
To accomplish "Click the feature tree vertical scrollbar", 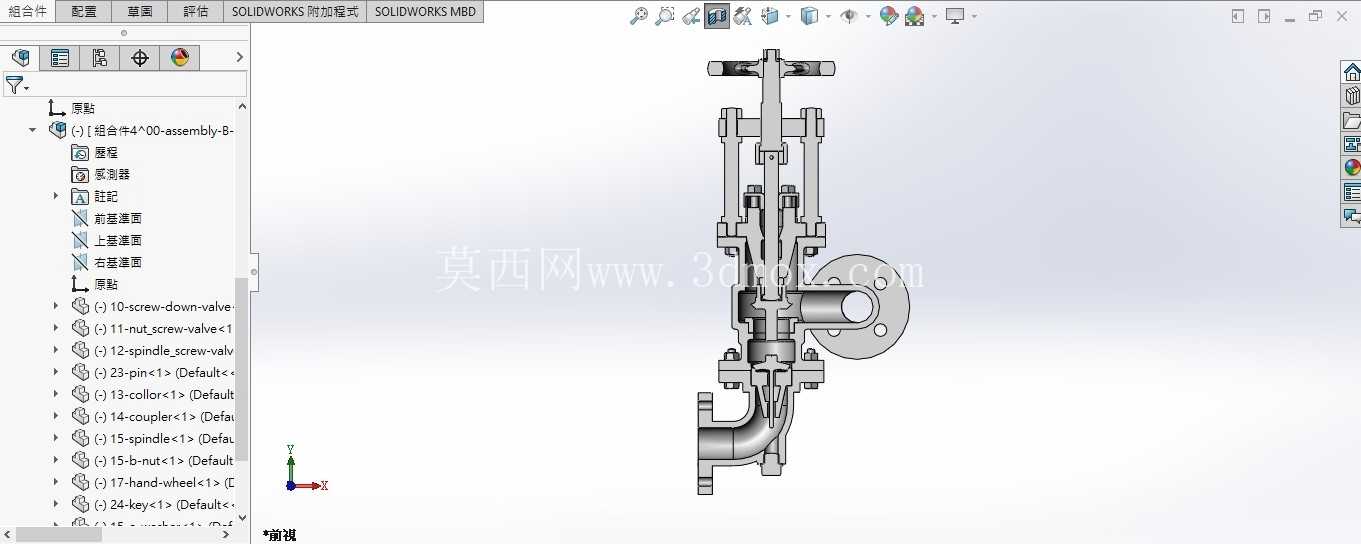I will [x=241, y=370].
